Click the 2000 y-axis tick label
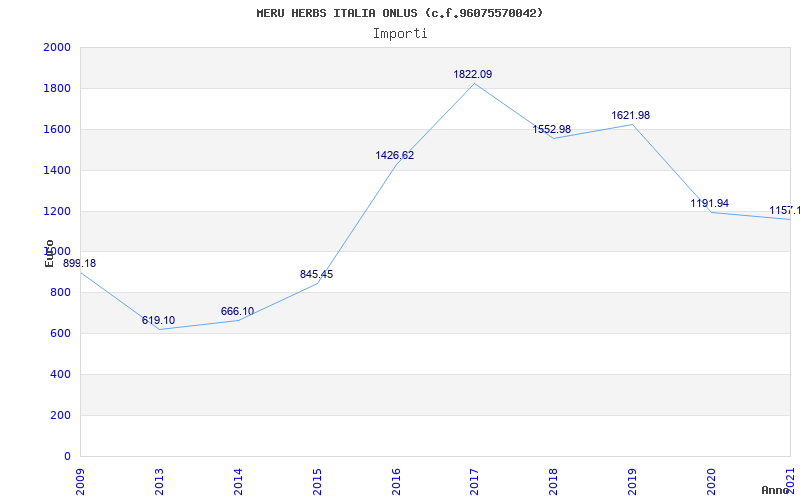Viewport: 800px width, 500px height. tap(57, 47)
